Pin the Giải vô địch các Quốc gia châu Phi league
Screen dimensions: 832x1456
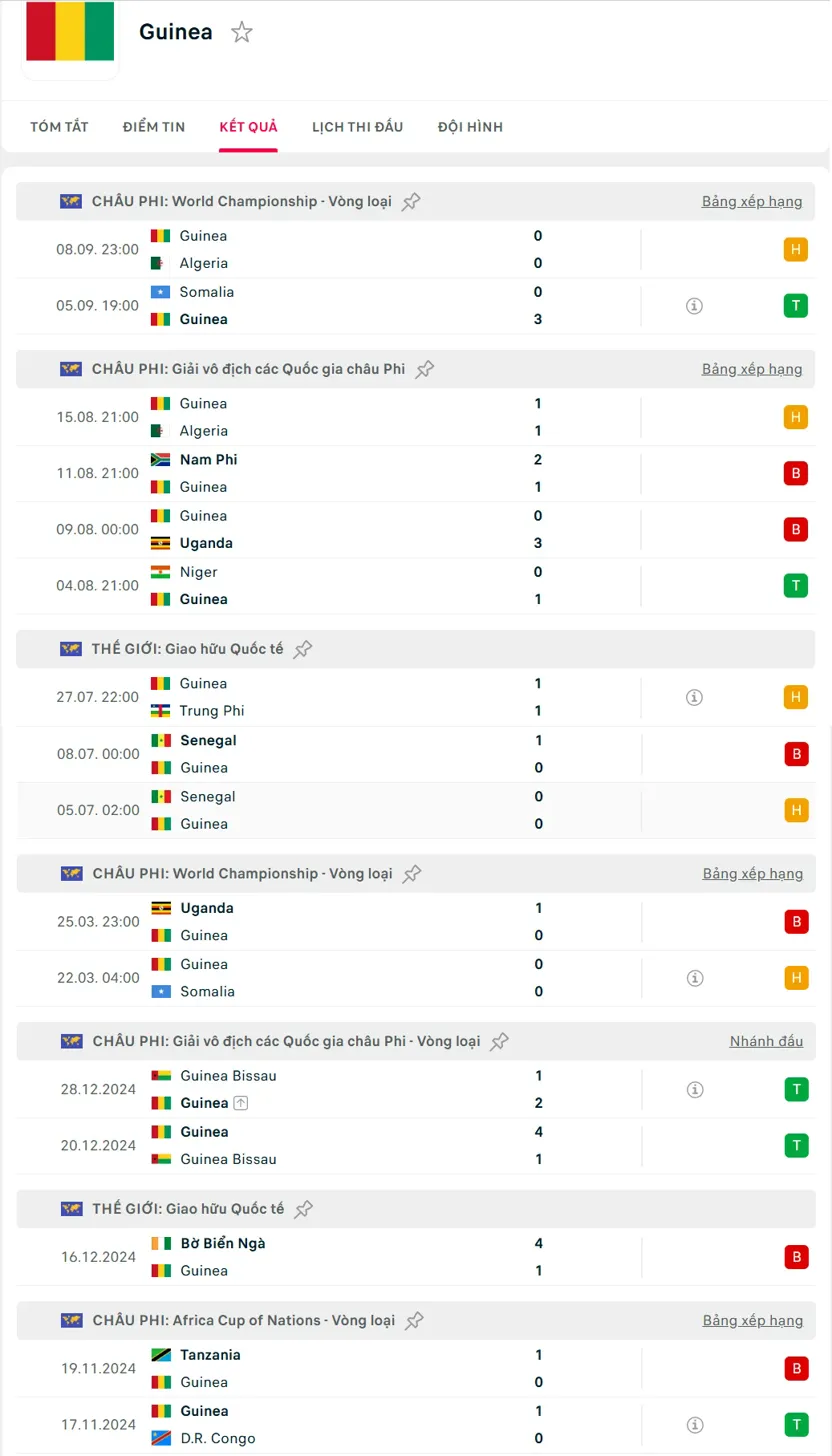point(425,370)
